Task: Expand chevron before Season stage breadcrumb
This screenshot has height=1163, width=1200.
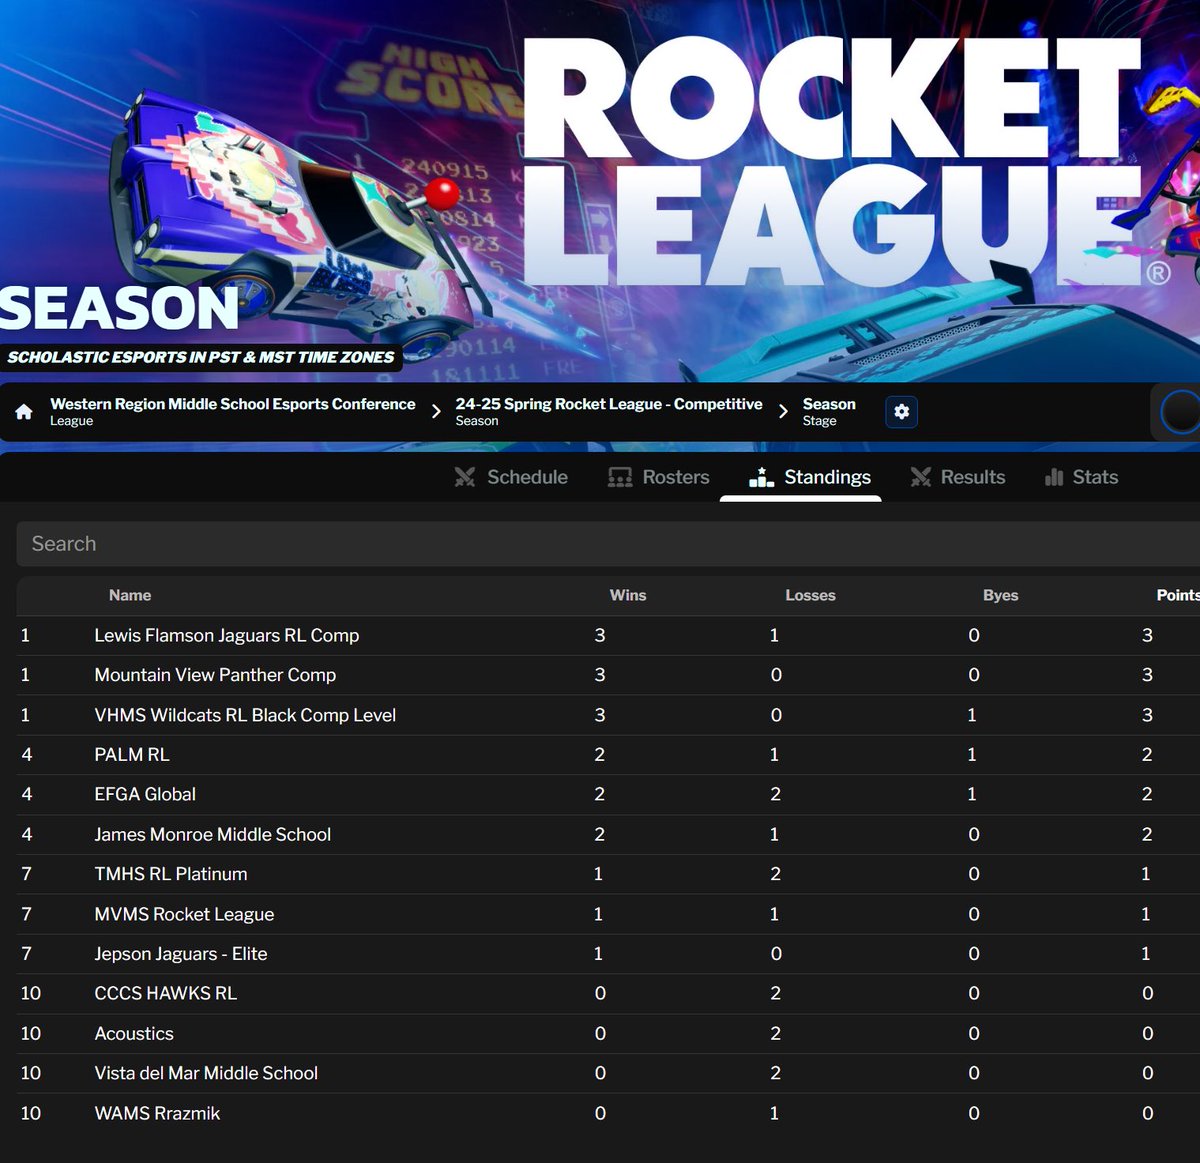Action: [783, 411]
